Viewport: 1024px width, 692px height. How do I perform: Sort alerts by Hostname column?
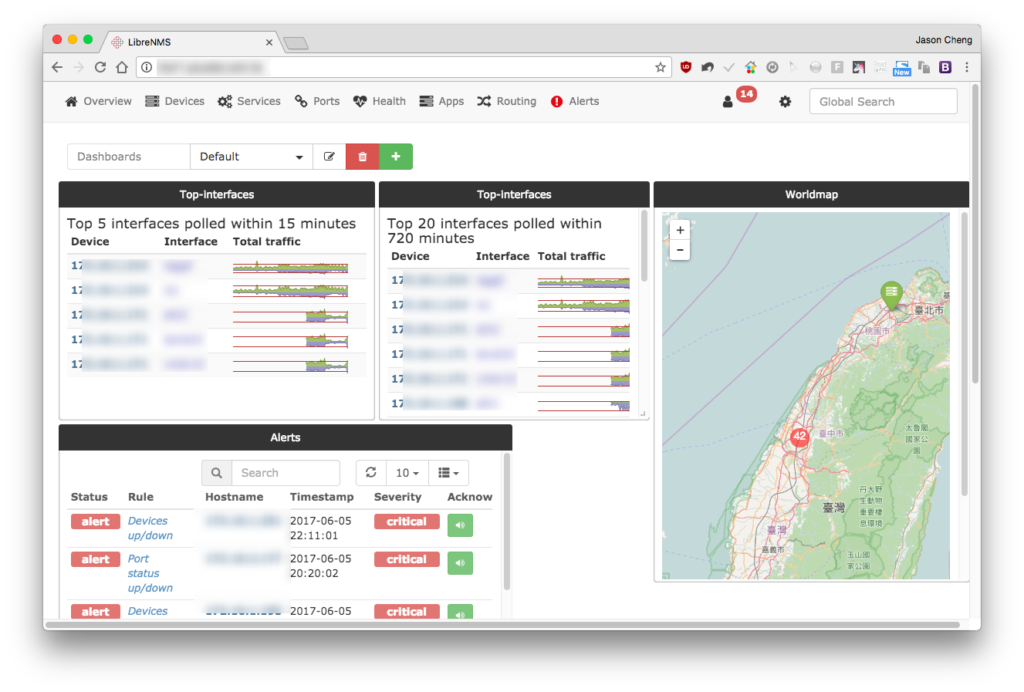coord(234,497)
